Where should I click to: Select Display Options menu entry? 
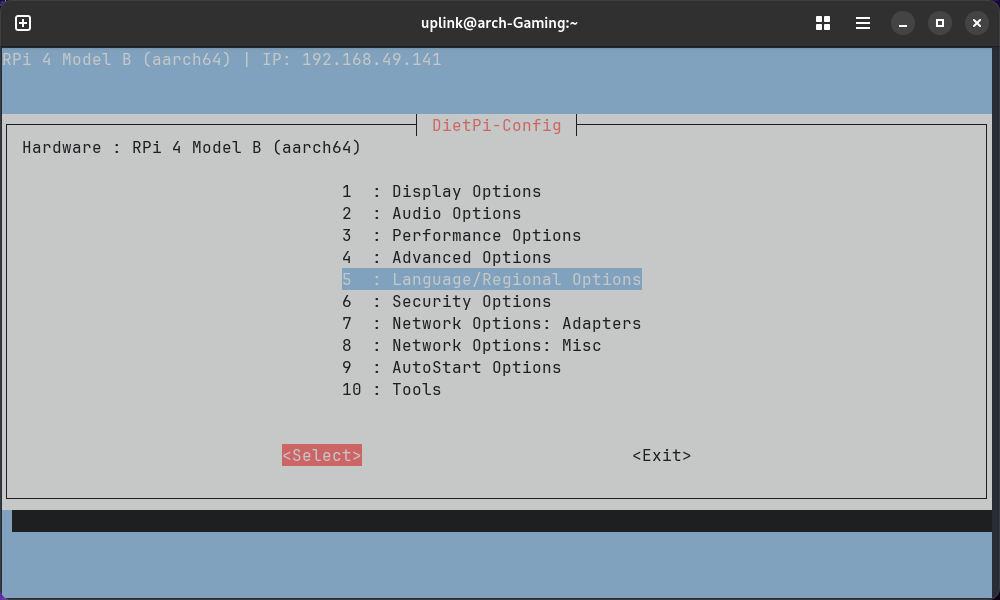tap(465, 192)
